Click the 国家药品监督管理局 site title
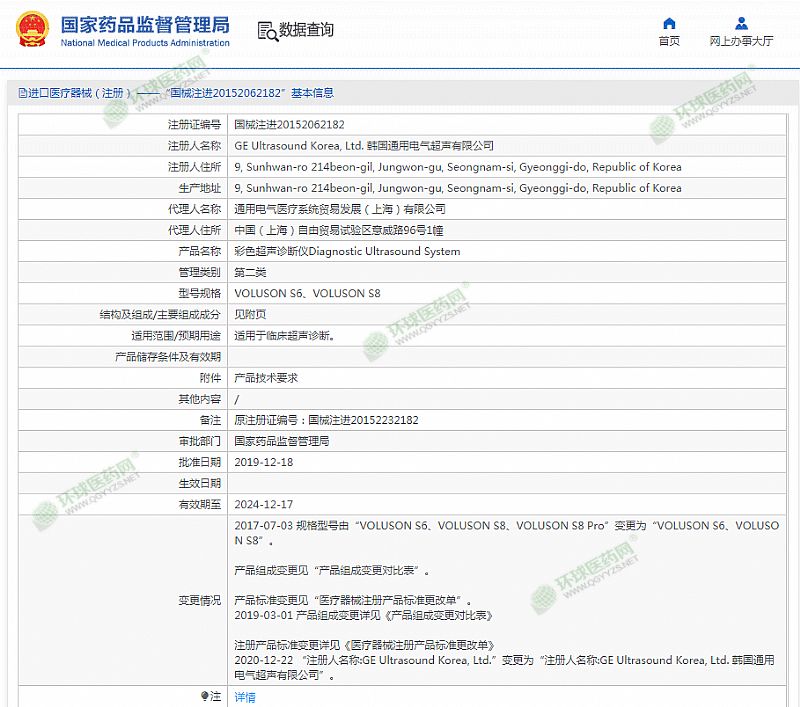Viewport: 800px width, 707px height. click(145, 24)
